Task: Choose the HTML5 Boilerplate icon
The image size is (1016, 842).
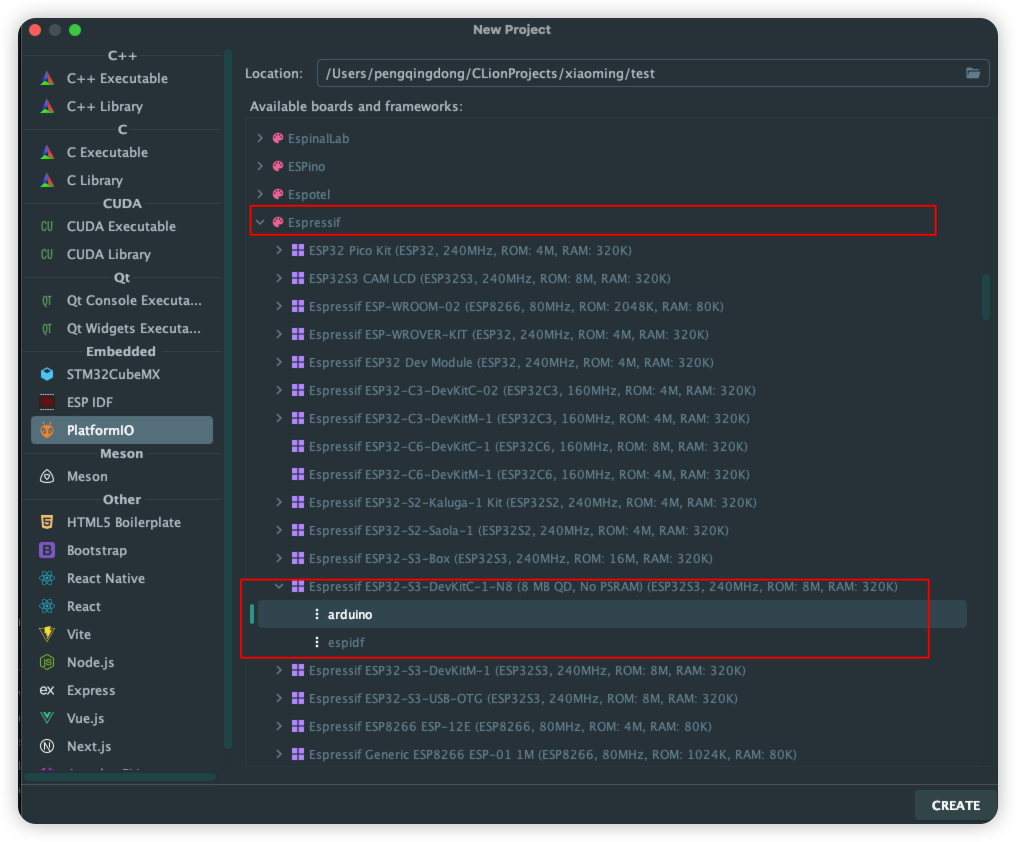Action: (x=47, y=522)
